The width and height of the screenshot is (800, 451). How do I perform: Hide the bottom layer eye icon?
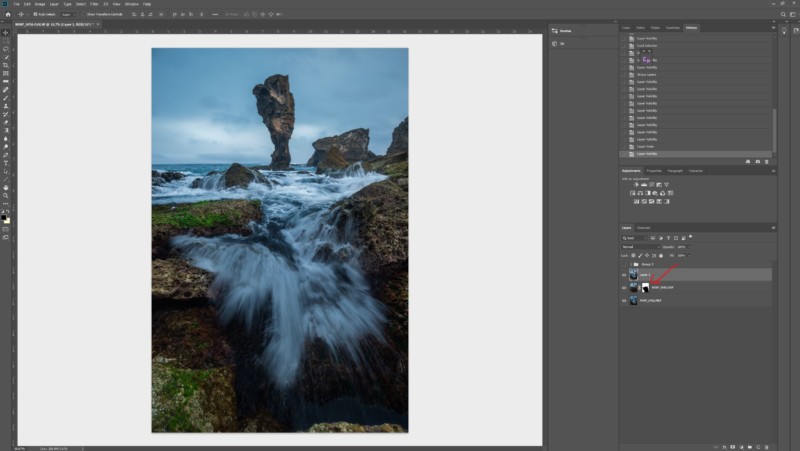[624, 301]
